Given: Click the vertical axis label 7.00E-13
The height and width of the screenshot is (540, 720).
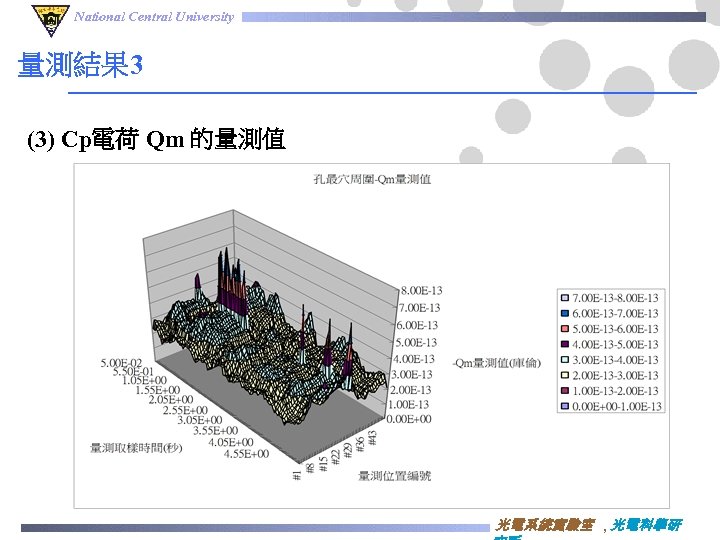Looking at the screenshot, I should click(419, 308).
